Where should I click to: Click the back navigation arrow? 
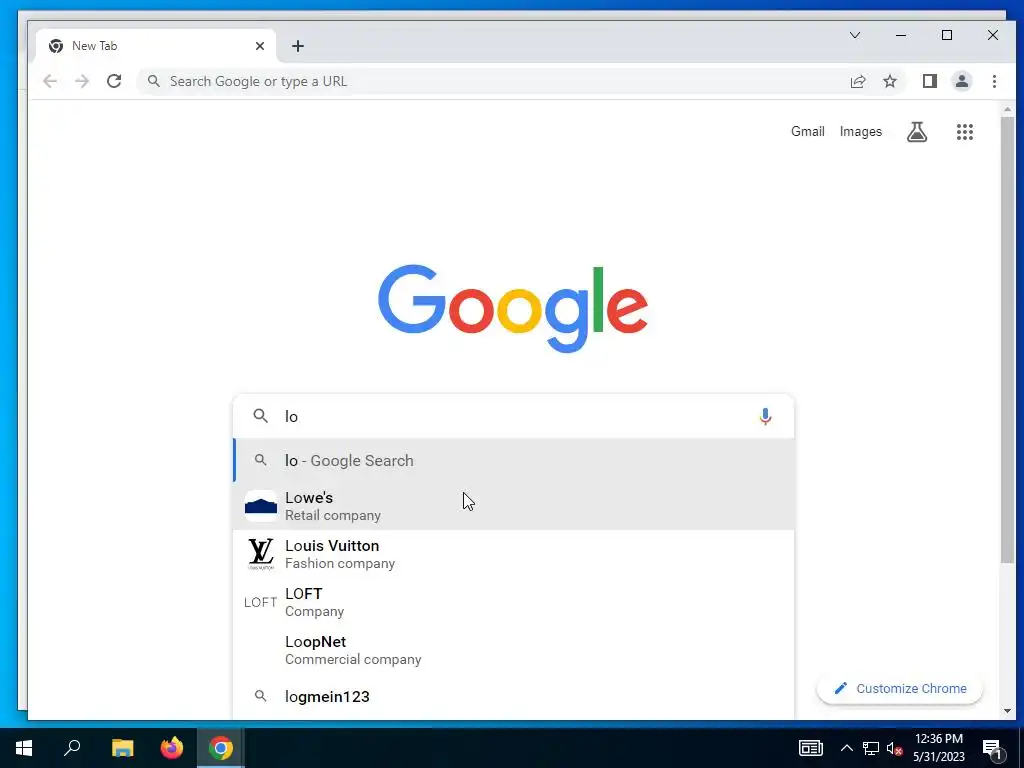pyautogui.click(x=50, y=81)
